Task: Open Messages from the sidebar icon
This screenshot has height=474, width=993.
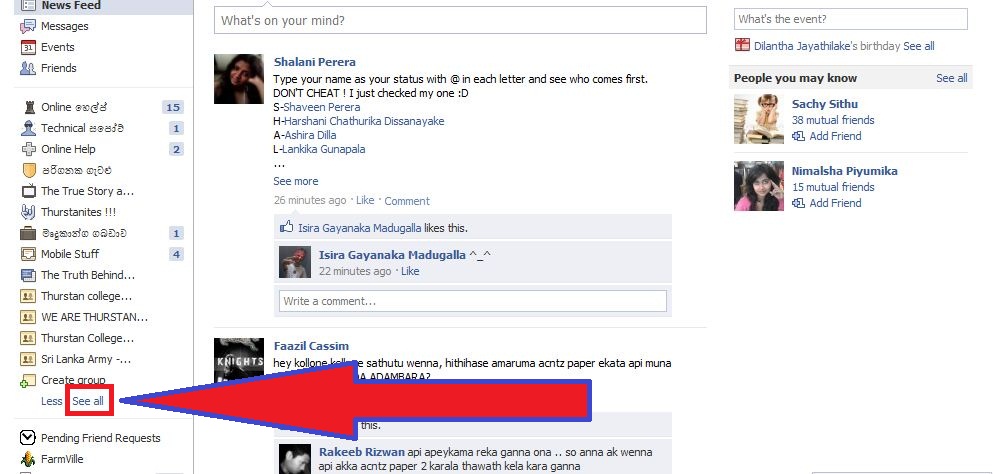Action: coord(28,26)
